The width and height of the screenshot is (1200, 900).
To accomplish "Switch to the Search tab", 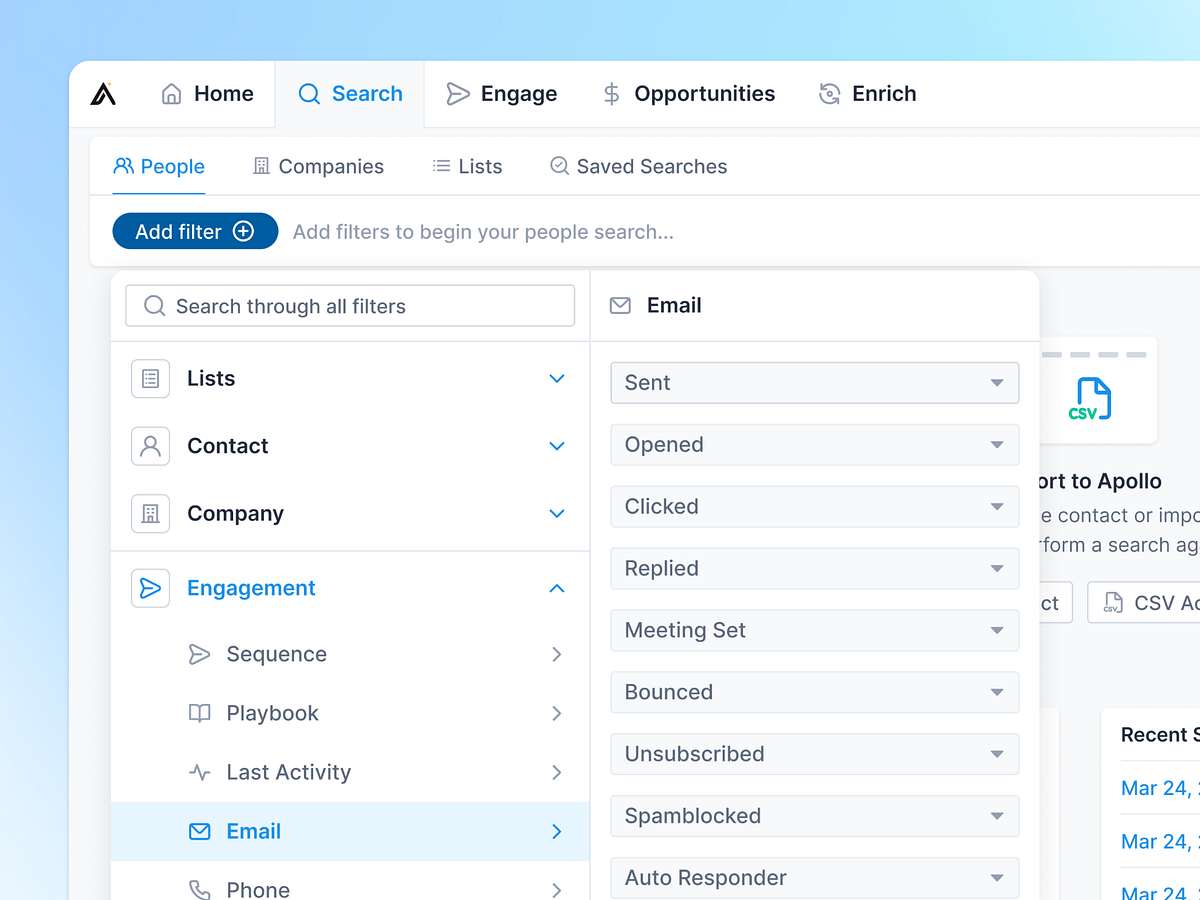I will (350, 94).
